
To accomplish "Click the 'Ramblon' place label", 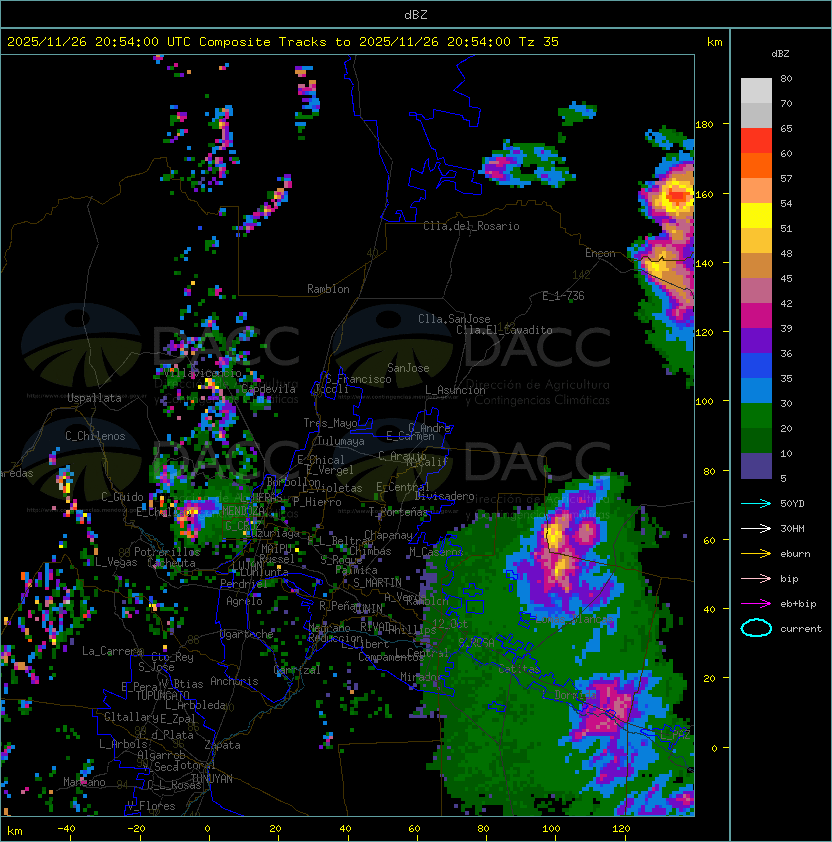I will click(x=328, y=289).
